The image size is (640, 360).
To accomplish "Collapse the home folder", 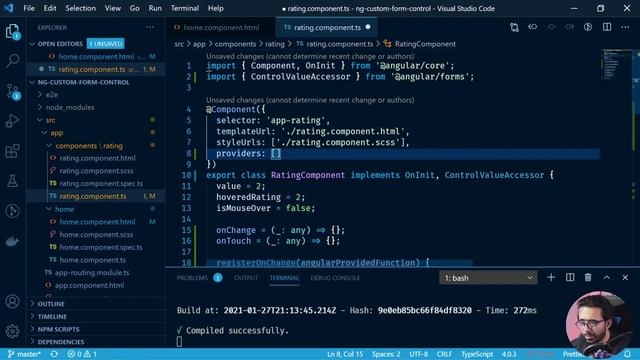I will (64, 209).
